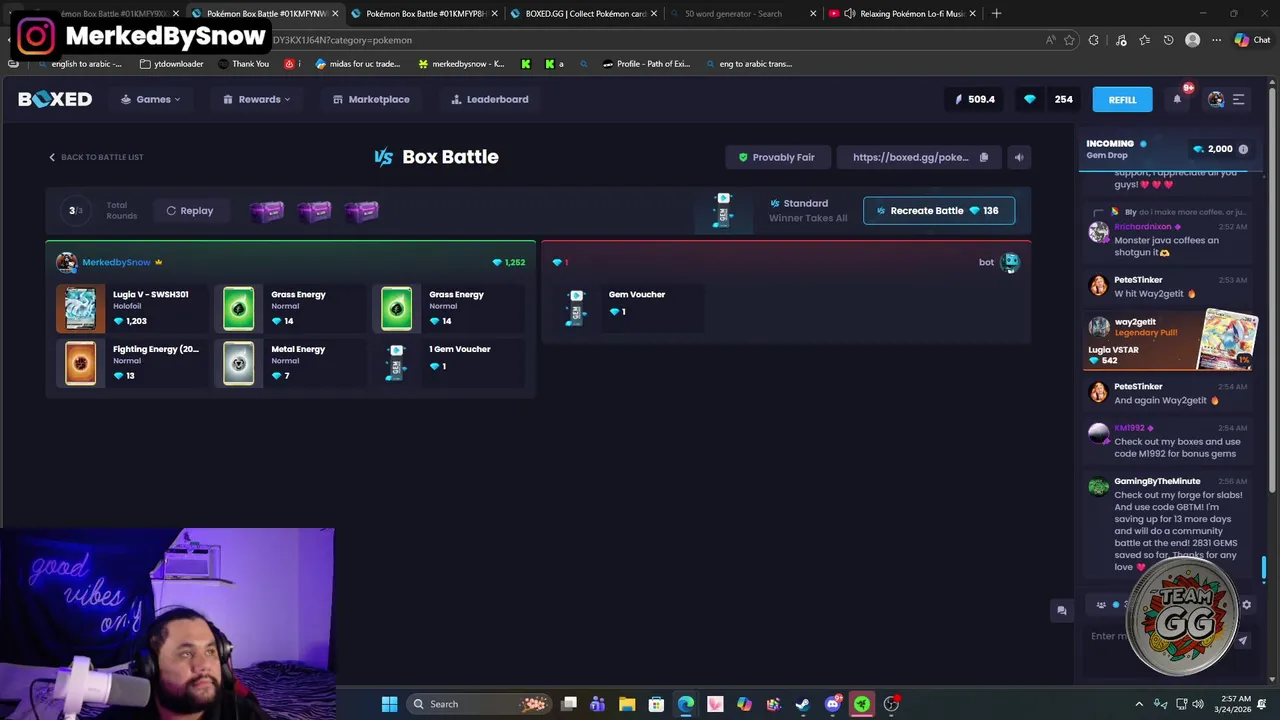Click KM1992's username in chat
Image resolution: width=1280 pixels, height=720 pixels.
pos(1129,428)
